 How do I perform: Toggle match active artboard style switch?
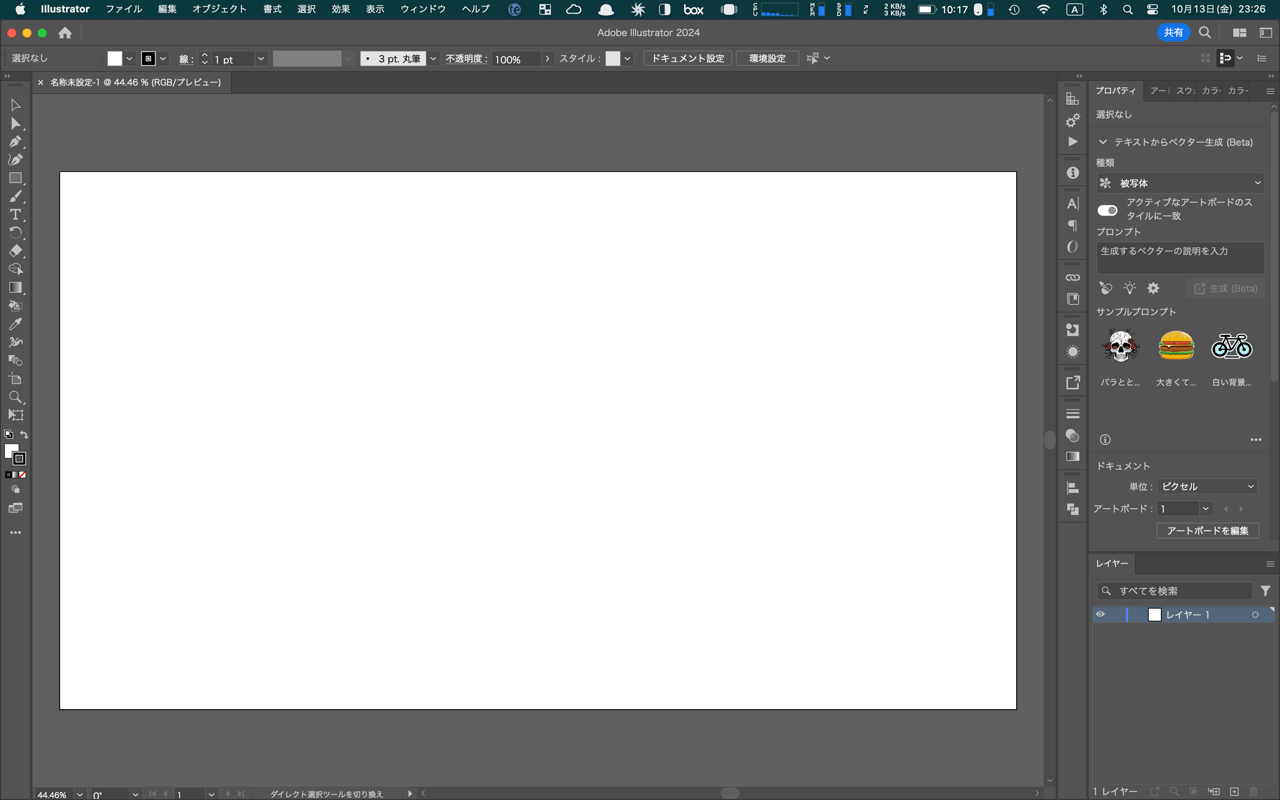pos(1107,210)
